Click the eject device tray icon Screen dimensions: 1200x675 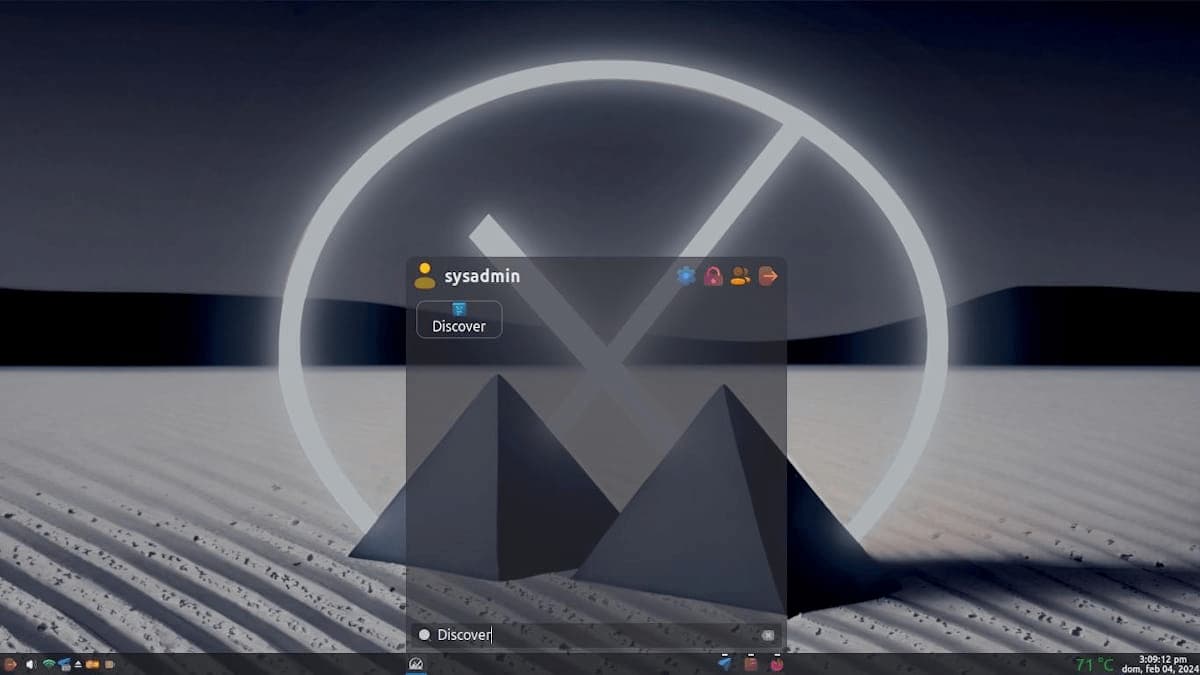[78, 664]
